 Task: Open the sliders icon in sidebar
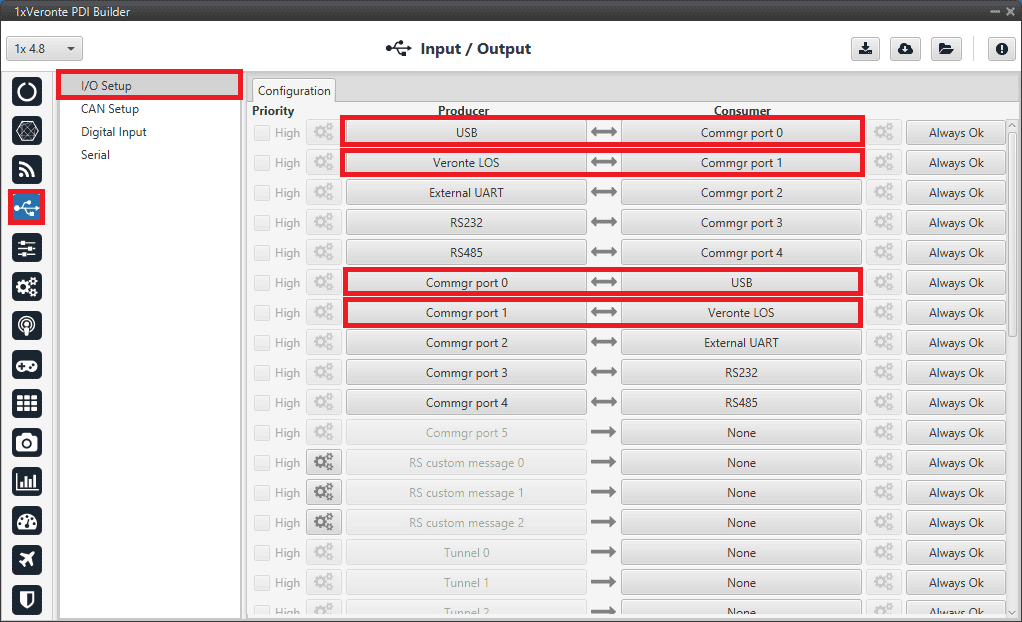pos(27,248)
